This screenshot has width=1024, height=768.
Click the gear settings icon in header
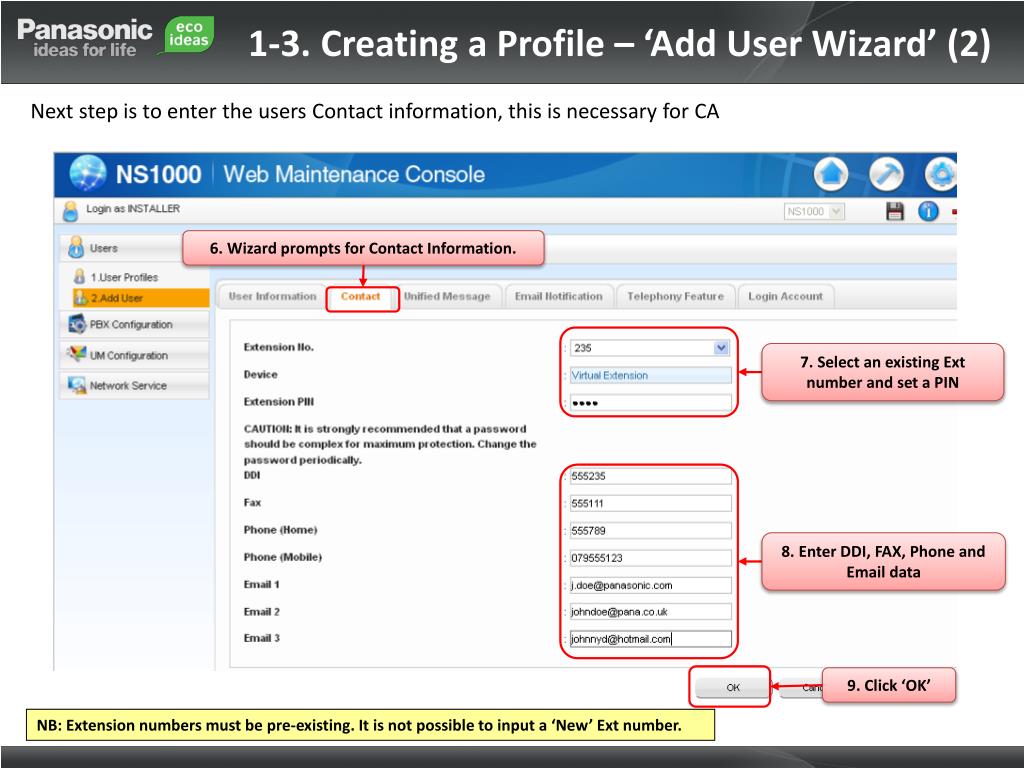[x=940, y=174]
